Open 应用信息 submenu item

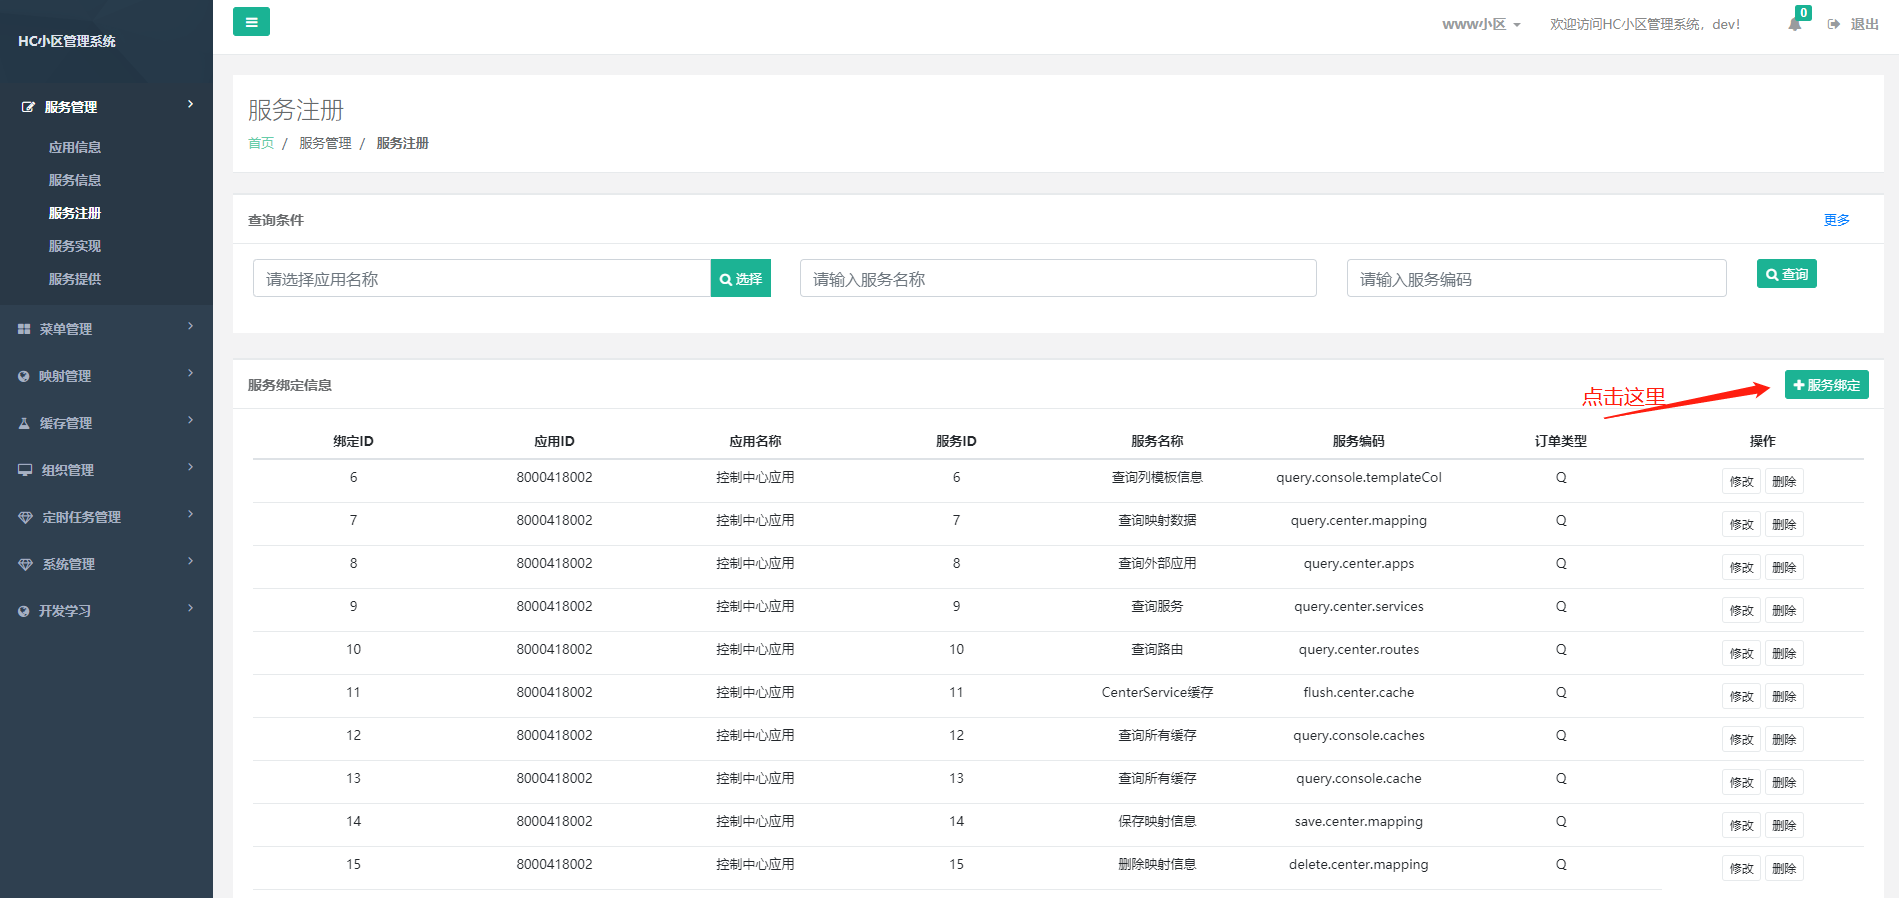(75, 147)
